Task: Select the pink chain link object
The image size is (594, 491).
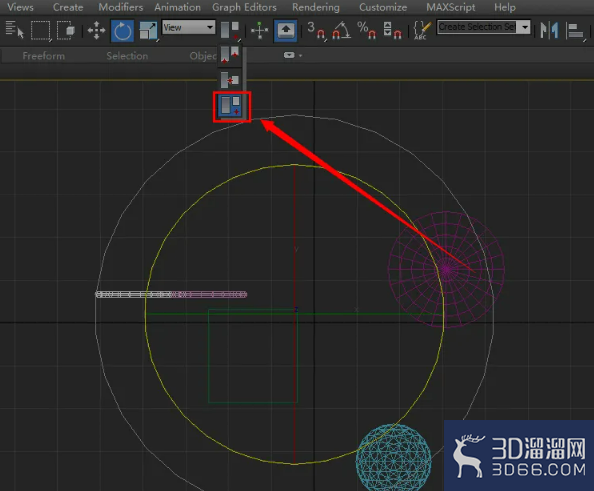Action: (209, 294)
